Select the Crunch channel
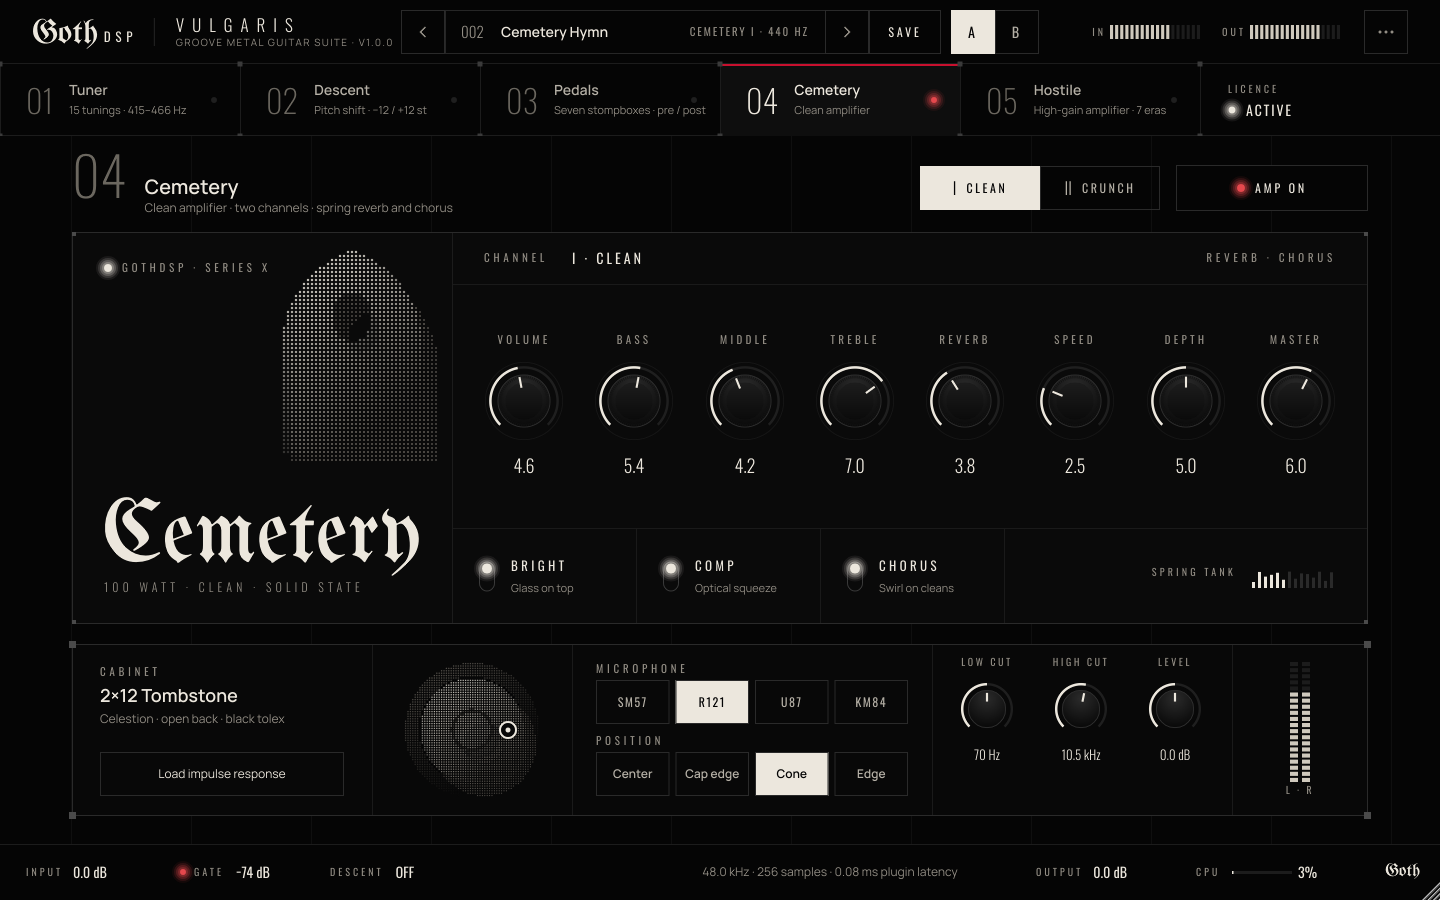Screen dimensions: 1440x900 [x=1100, y=188]
